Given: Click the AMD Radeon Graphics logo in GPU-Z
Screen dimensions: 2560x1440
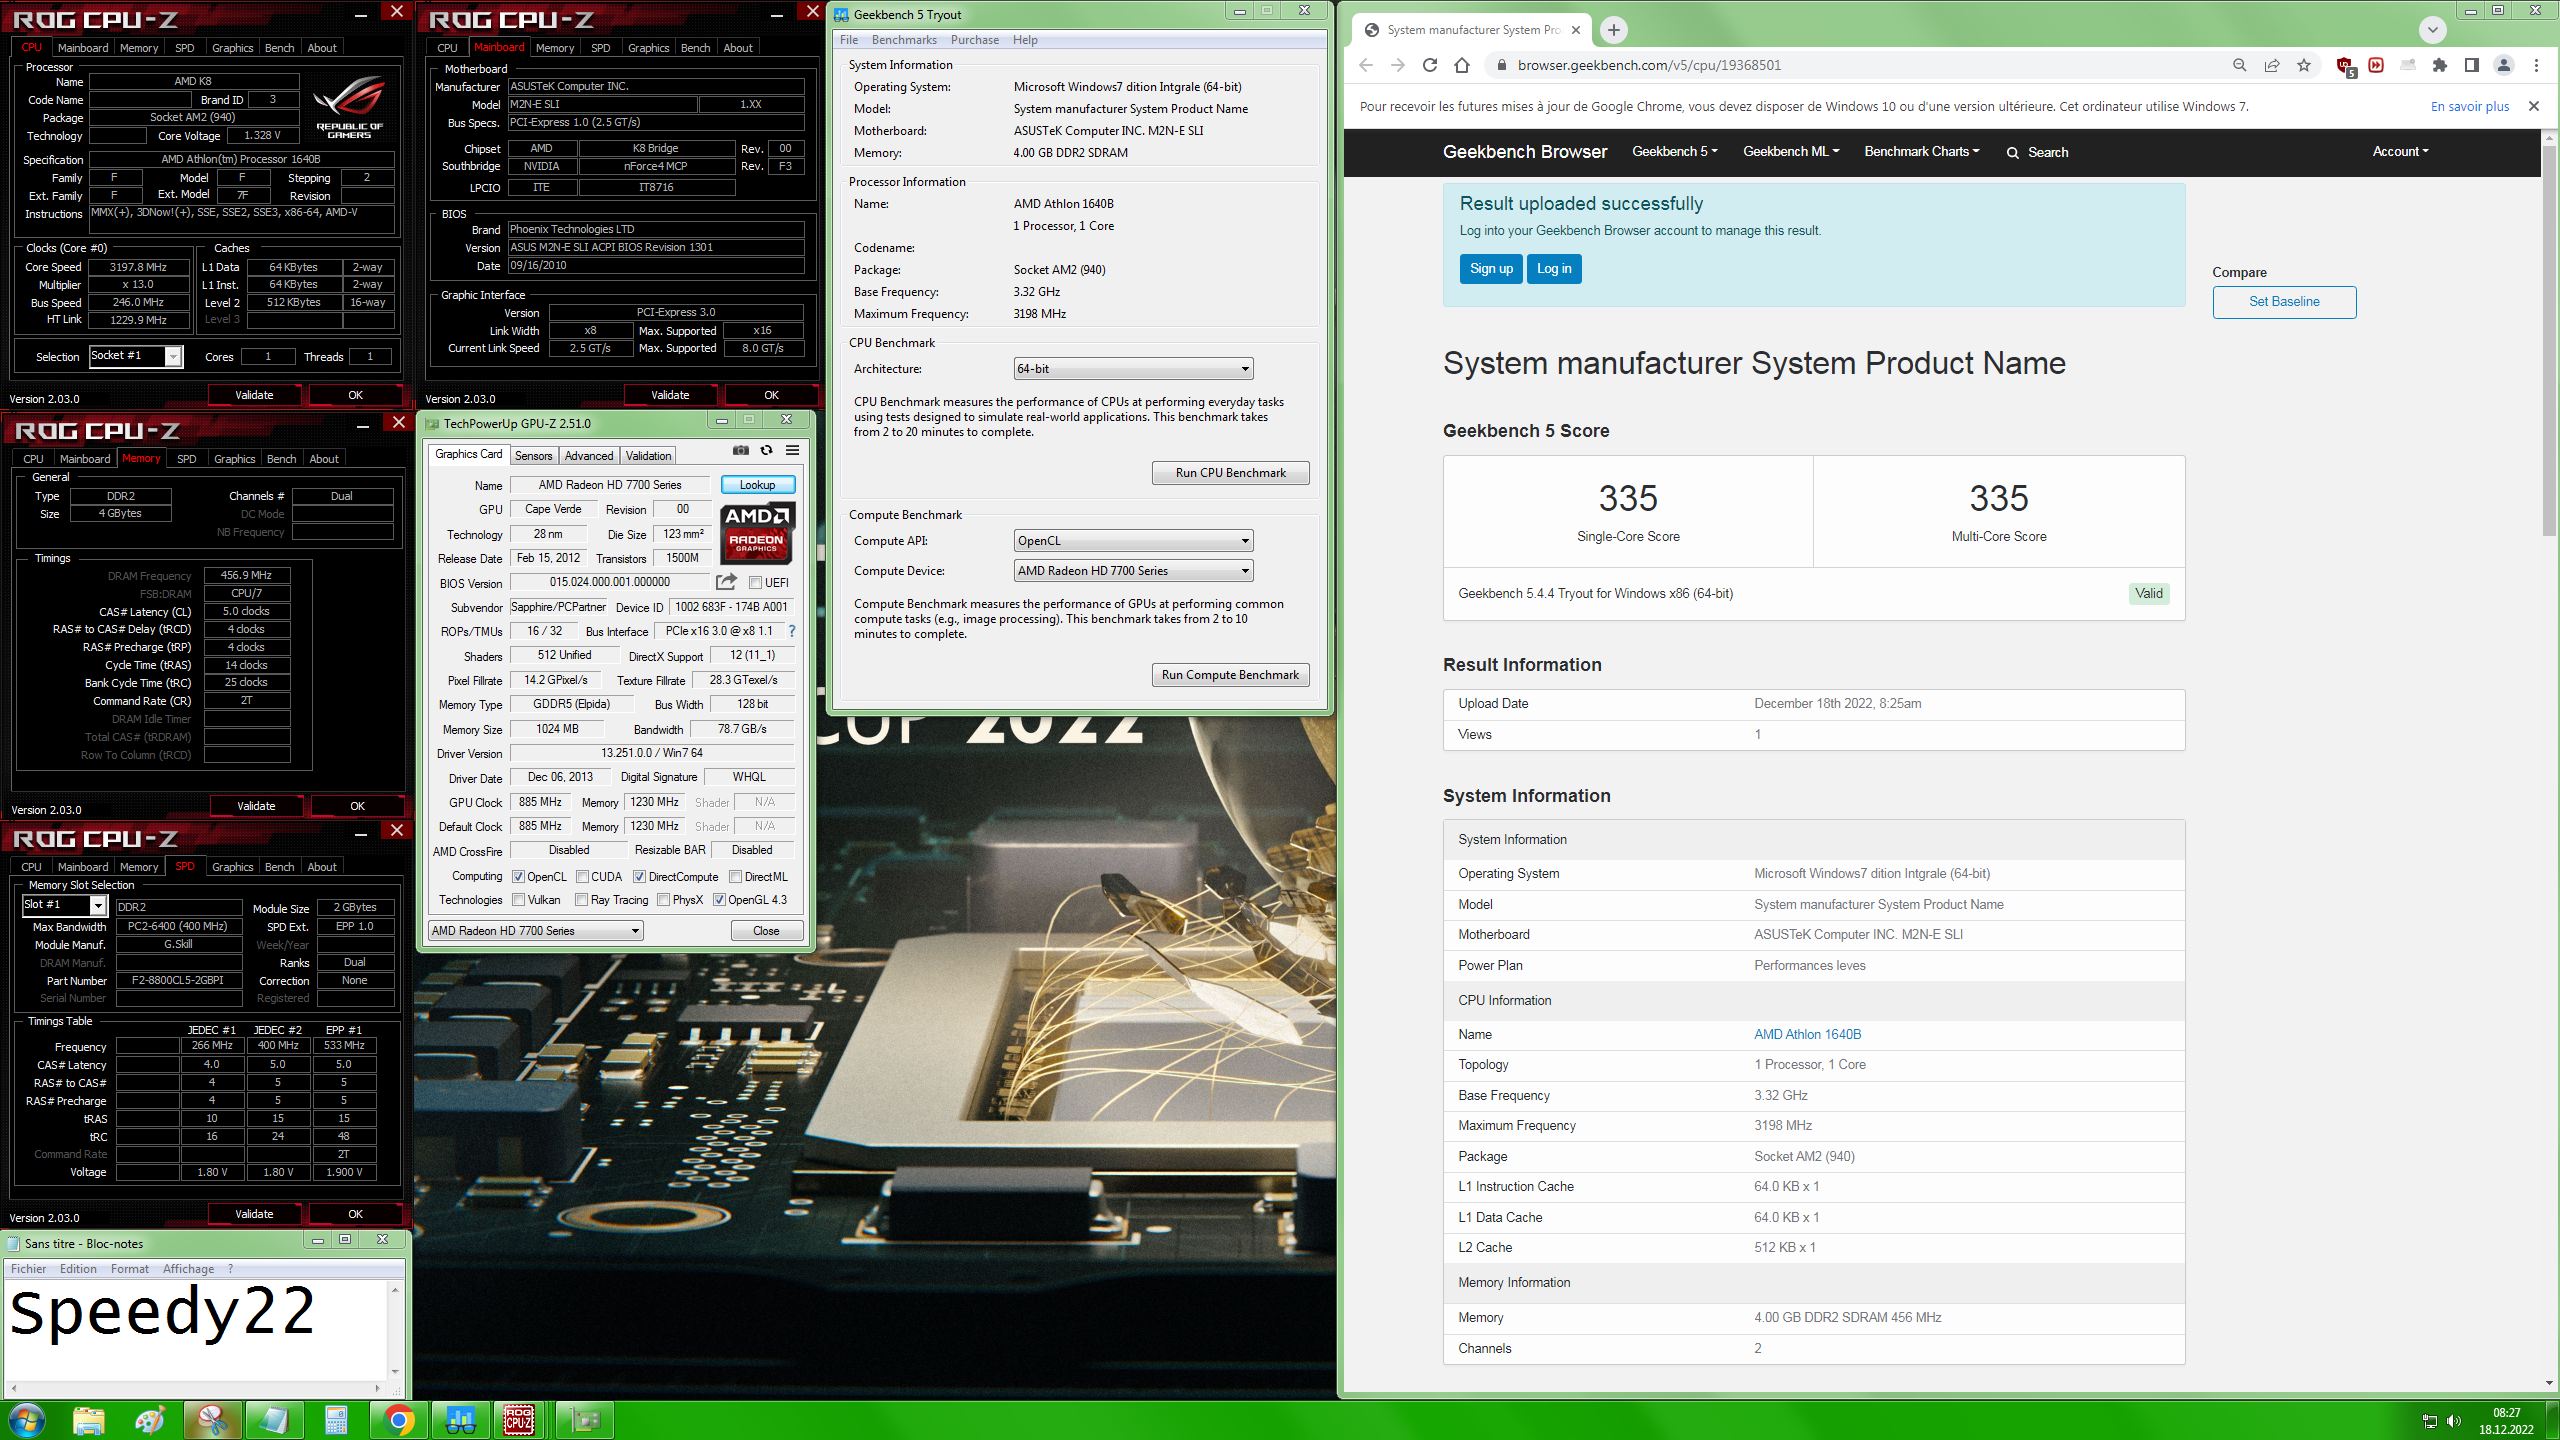Looking at the screenshot, I should [757, 533].
